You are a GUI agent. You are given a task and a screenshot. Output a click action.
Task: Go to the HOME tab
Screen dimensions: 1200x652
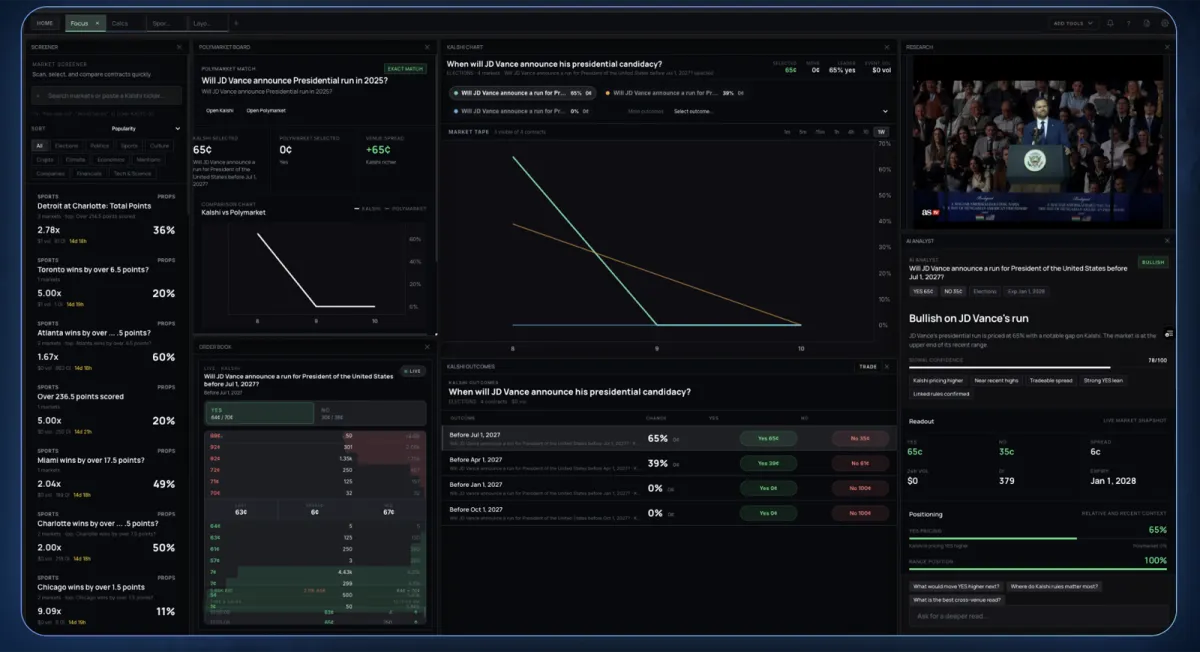click(45, 23)
